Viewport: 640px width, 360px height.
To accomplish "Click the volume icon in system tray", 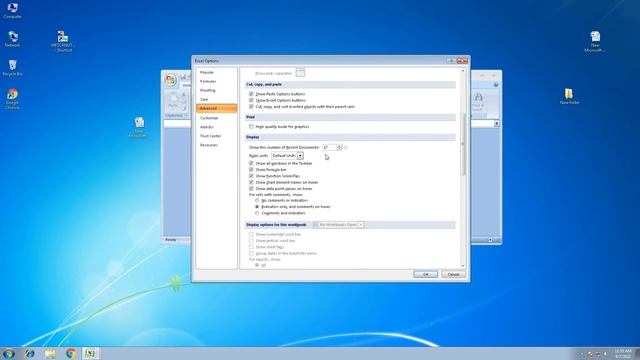I will click(x=606, y=354).
